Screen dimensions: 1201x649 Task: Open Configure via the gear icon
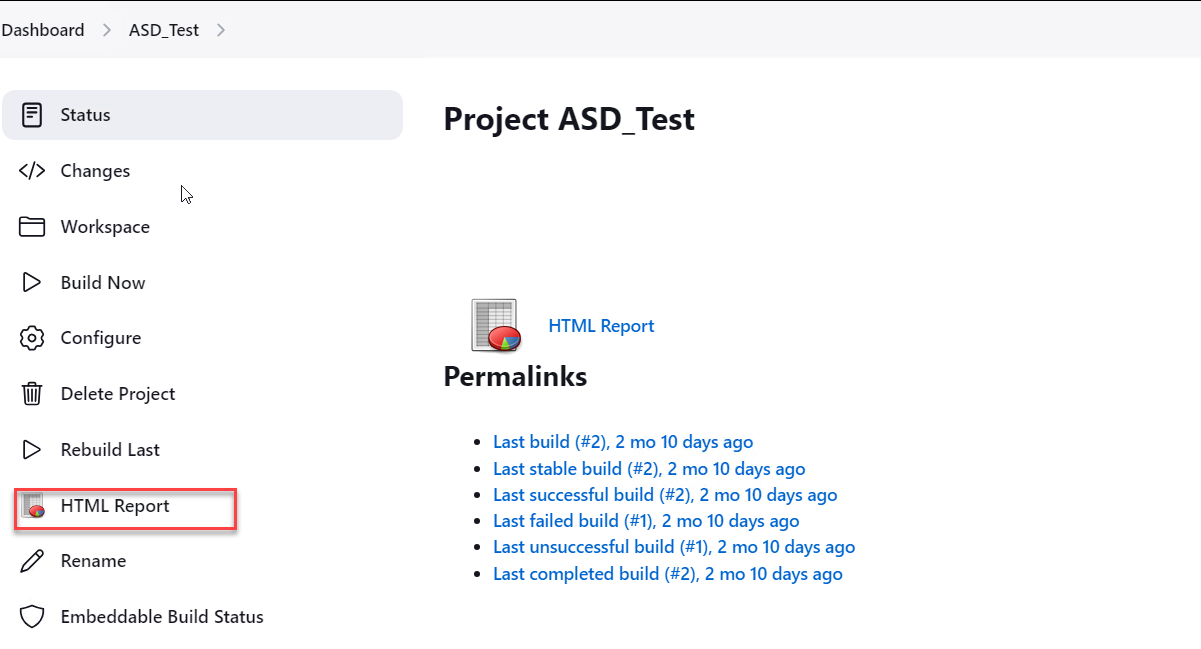[31, 337]
